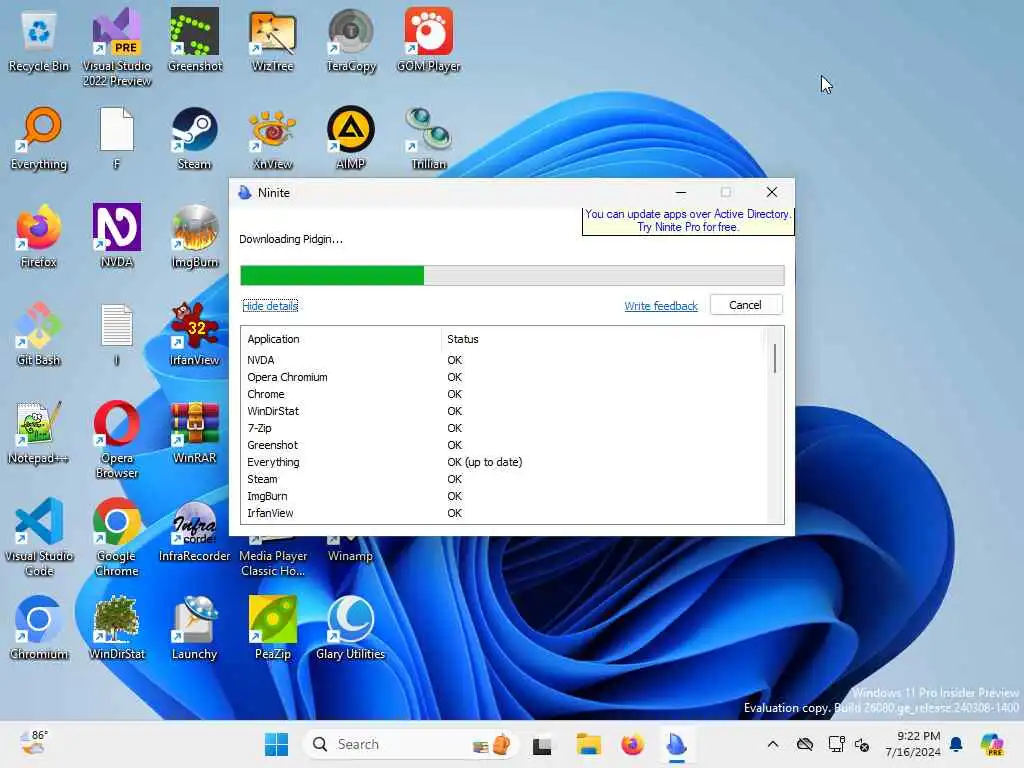Open Firefox from the taskbar
Image resolution: width=1024 pixels, height=768 pixels.
(632, 744)
